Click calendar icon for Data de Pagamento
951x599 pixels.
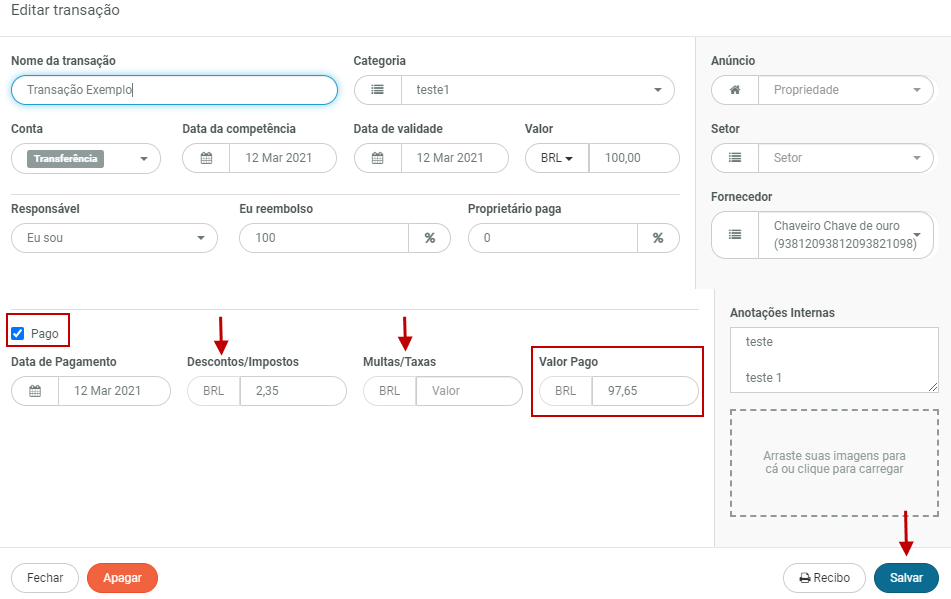click(x=35, y=391)
